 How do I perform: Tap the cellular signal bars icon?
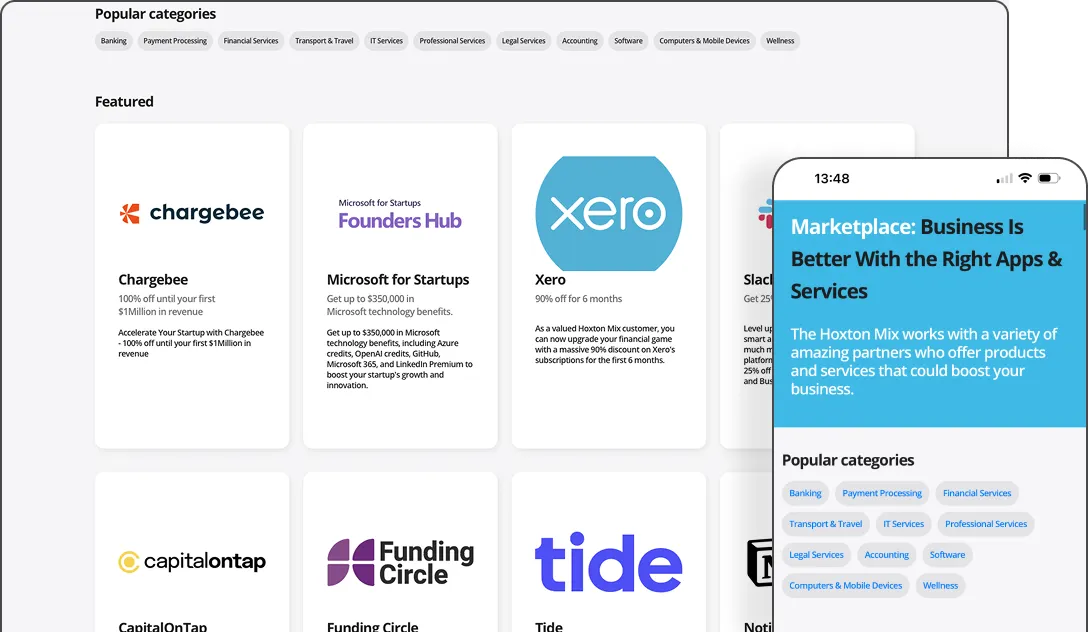(1004, 179)
